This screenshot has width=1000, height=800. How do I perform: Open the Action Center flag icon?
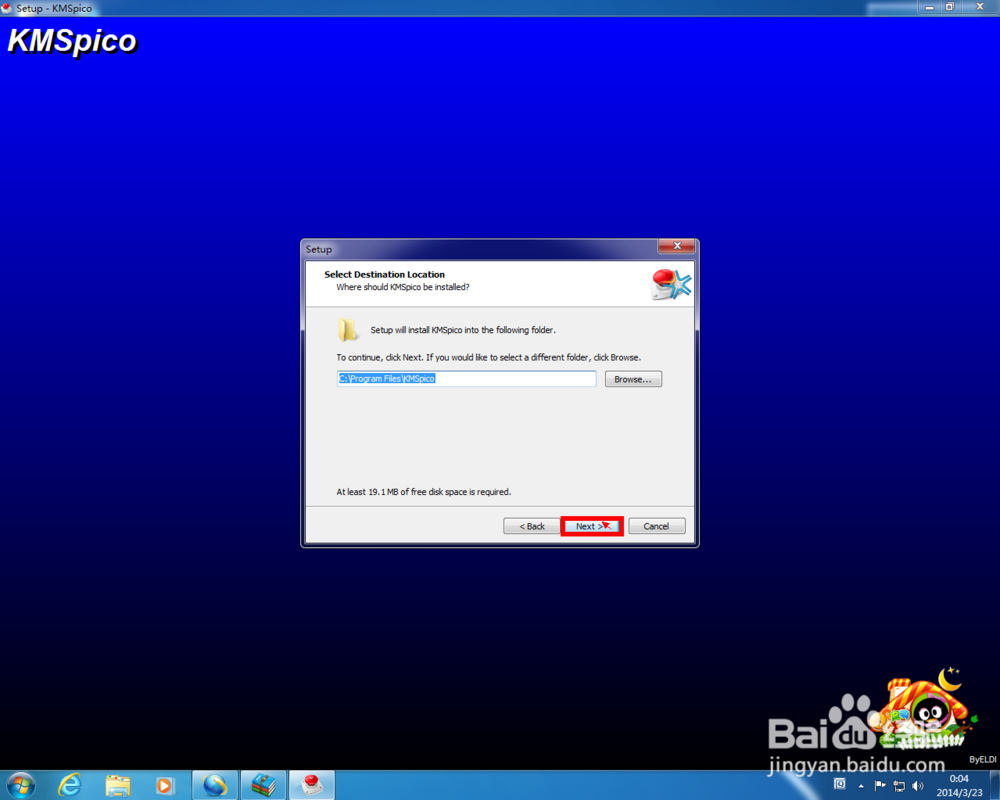[879, 786]
